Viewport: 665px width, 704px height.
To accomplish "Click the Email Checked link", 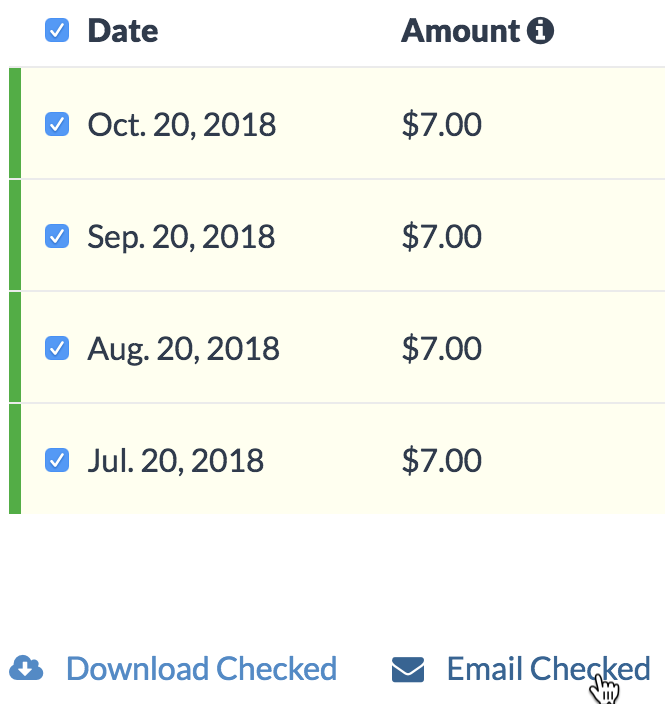I will pos(548,668).
